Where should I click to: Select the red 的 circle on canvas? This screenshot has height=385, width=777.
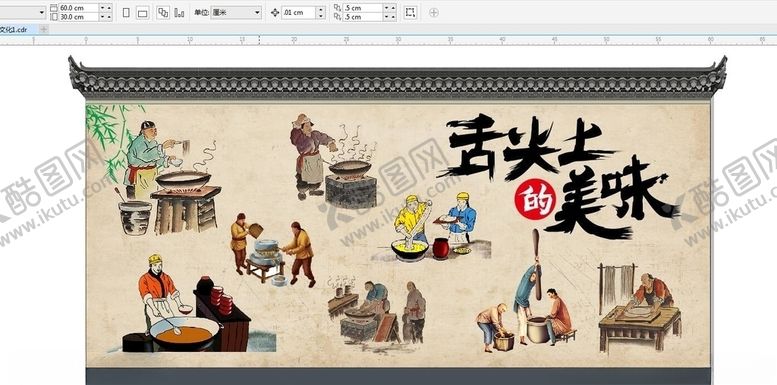point(535,200)
